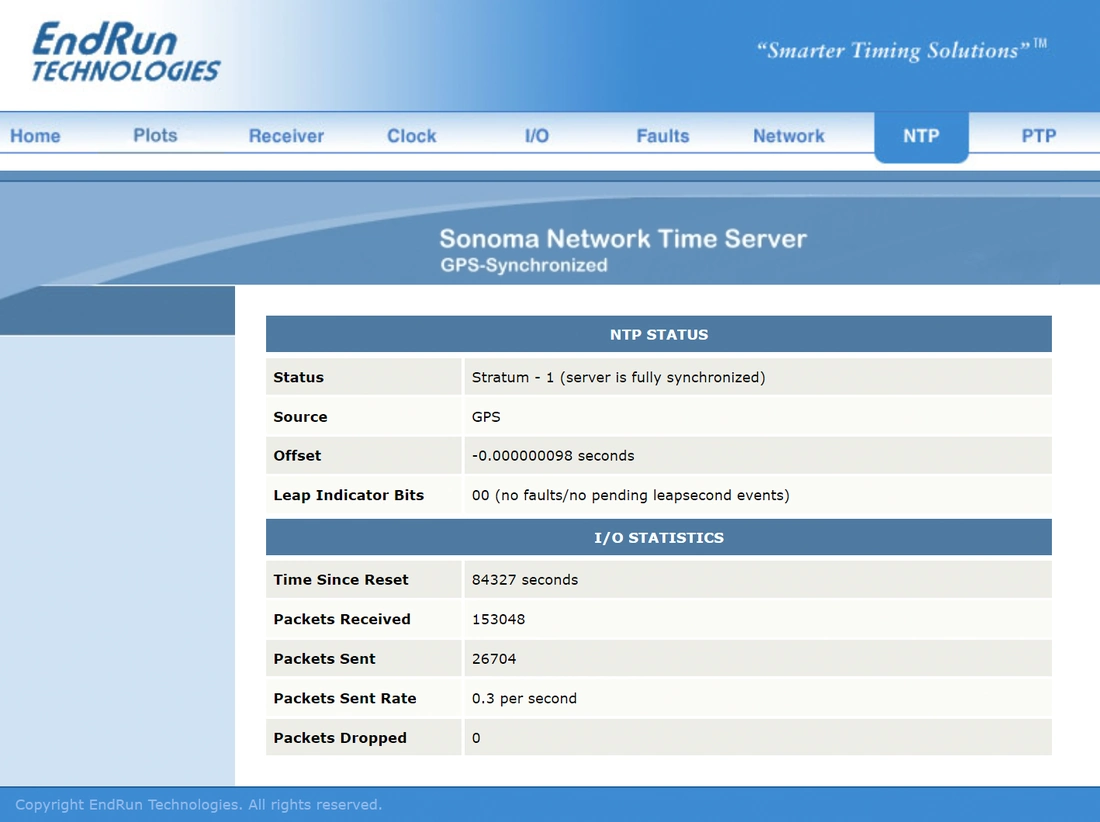The width and height of the screenshot is (1100, 822).
Task: Select the Stratum - 1 status value
Action: (618, 377)
